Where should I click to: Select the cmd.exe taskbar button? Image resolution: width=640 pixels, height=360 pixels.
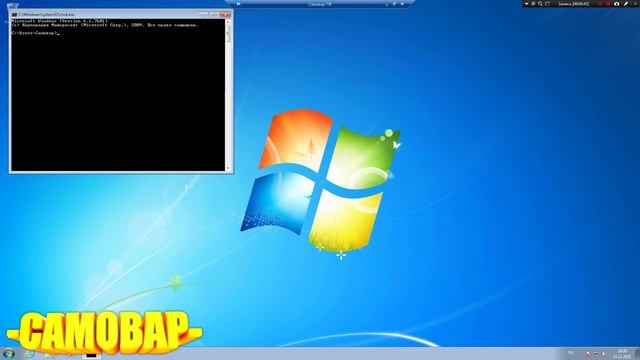coord(91,355)
